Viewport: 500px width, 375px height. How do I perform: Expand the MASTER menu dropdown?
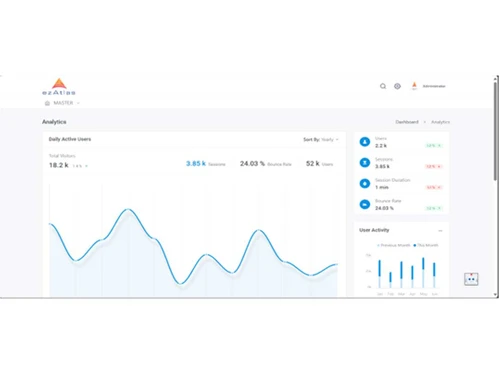63,103
